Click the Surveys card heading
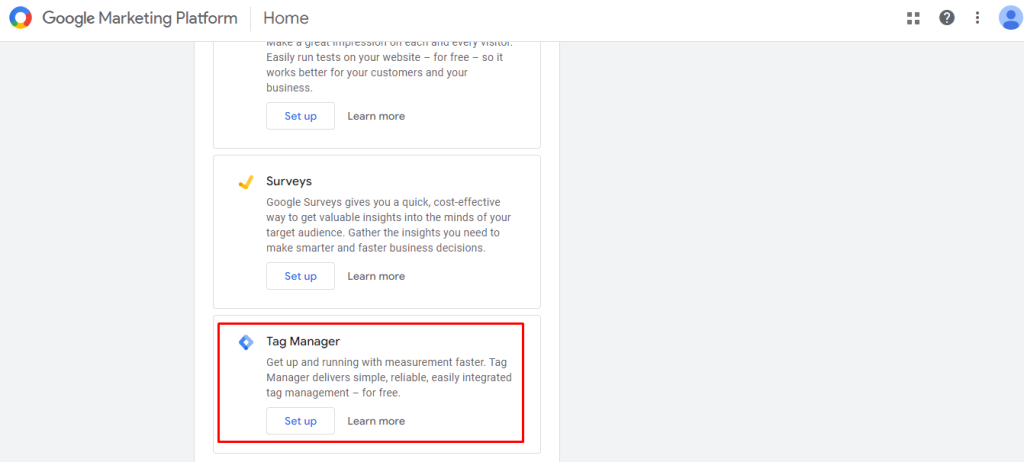The height and width of the screenshot is (462, 1024). pyautogui.click(x=289, y=181)
